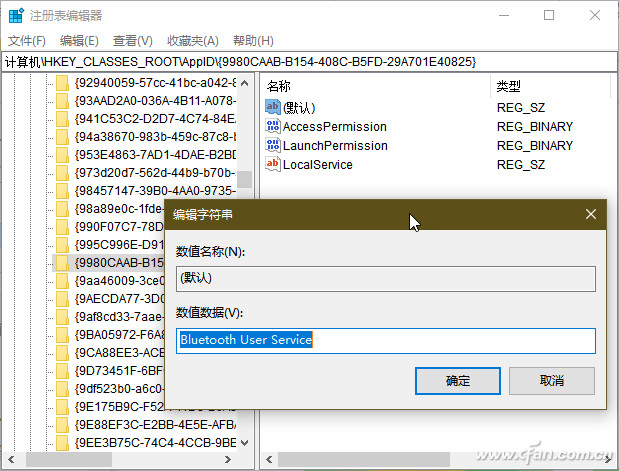Close the 编辑字符串 dialog with its X

591,214
